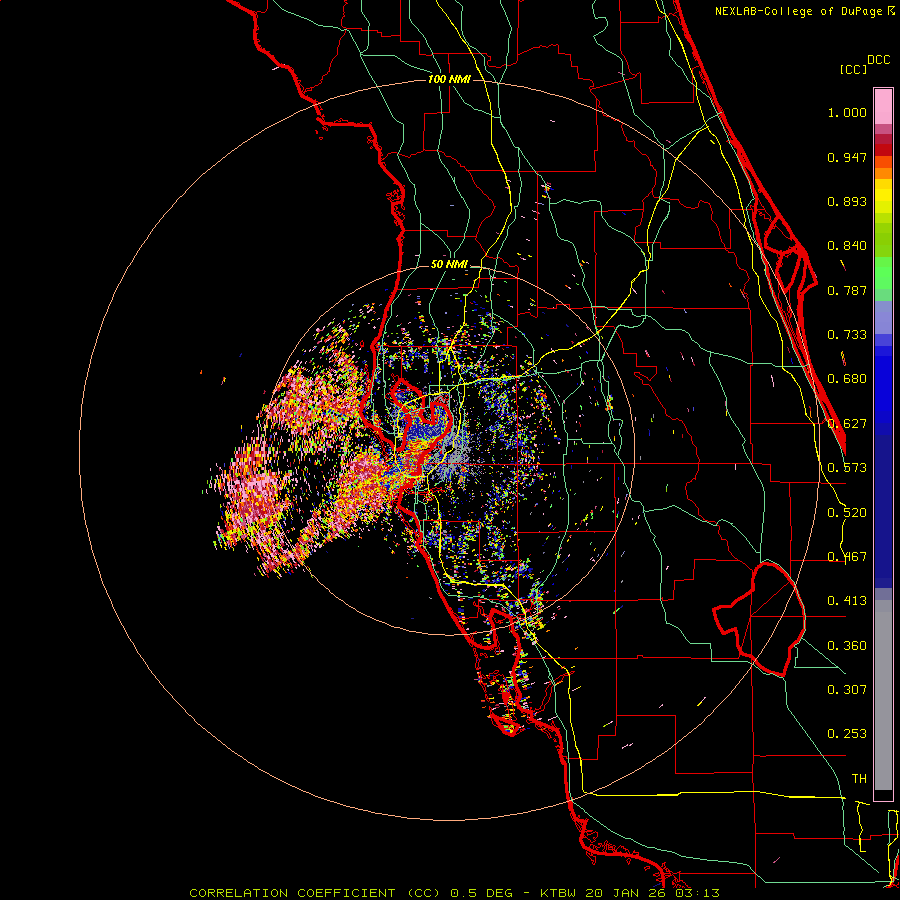Viewport: 900px width, 900px height.
Task: Select the 0.573 scale value
Action: [x=847, y=468]
